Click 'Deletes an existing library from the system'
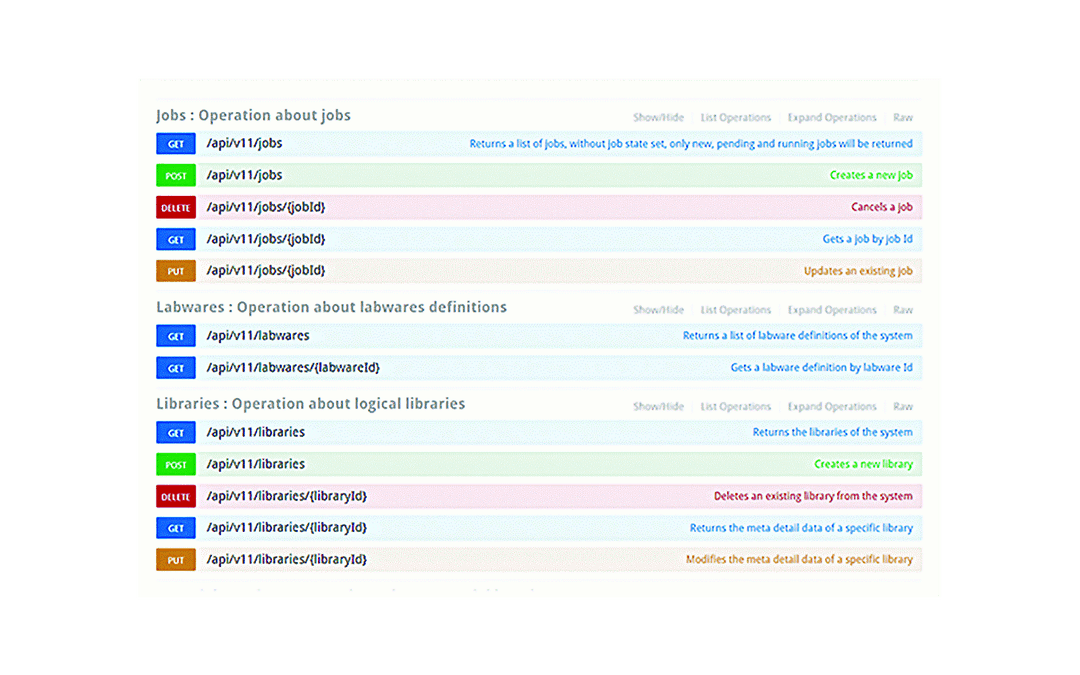The width and height of the screenshot is (1080, 675). (x=813, y=496)
